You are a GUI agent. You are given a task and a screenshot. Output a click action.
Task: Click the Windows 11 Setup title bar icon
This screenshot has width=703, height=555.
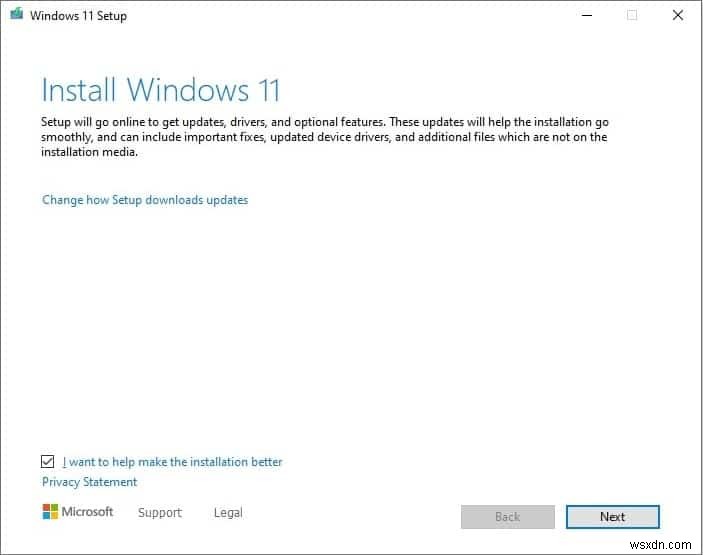point(17,14)
